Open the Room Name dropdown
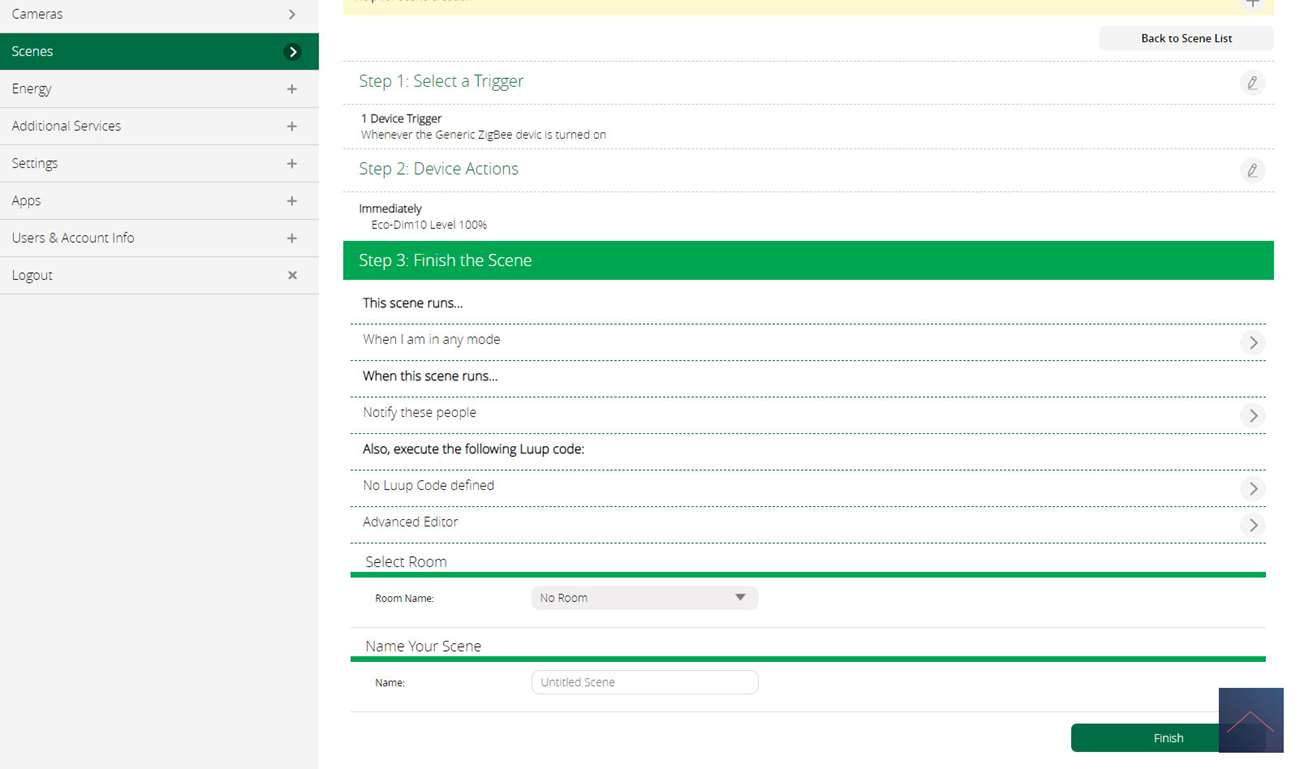This screenshot has width=1300, height=769. point(644,598)
